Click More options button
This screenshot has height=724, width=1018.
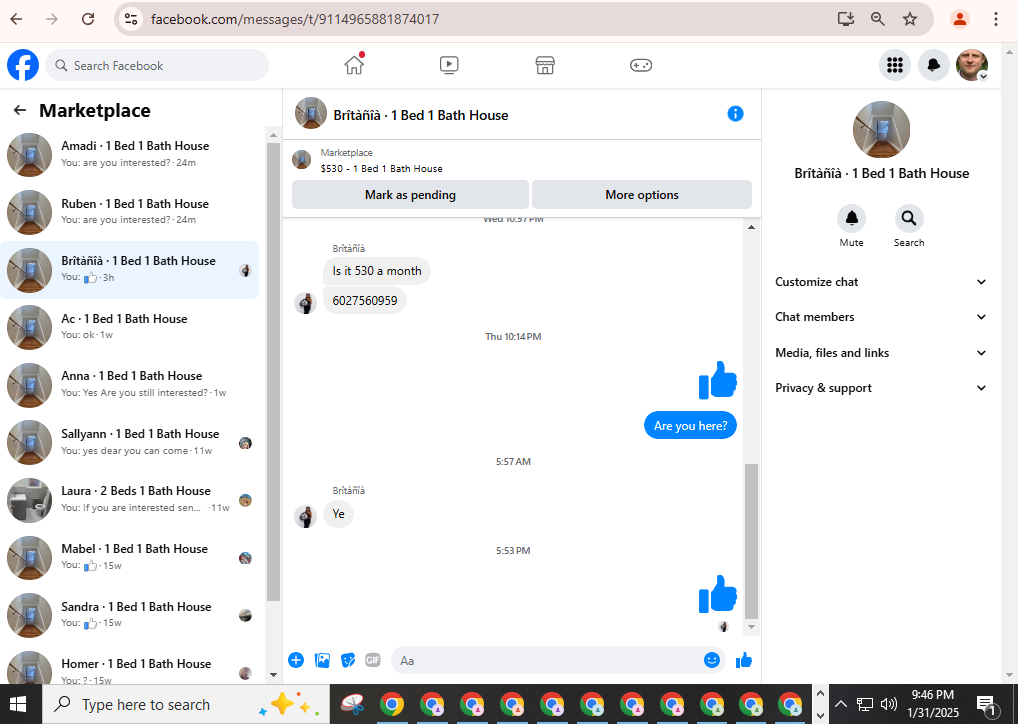(x=641, y=195)
